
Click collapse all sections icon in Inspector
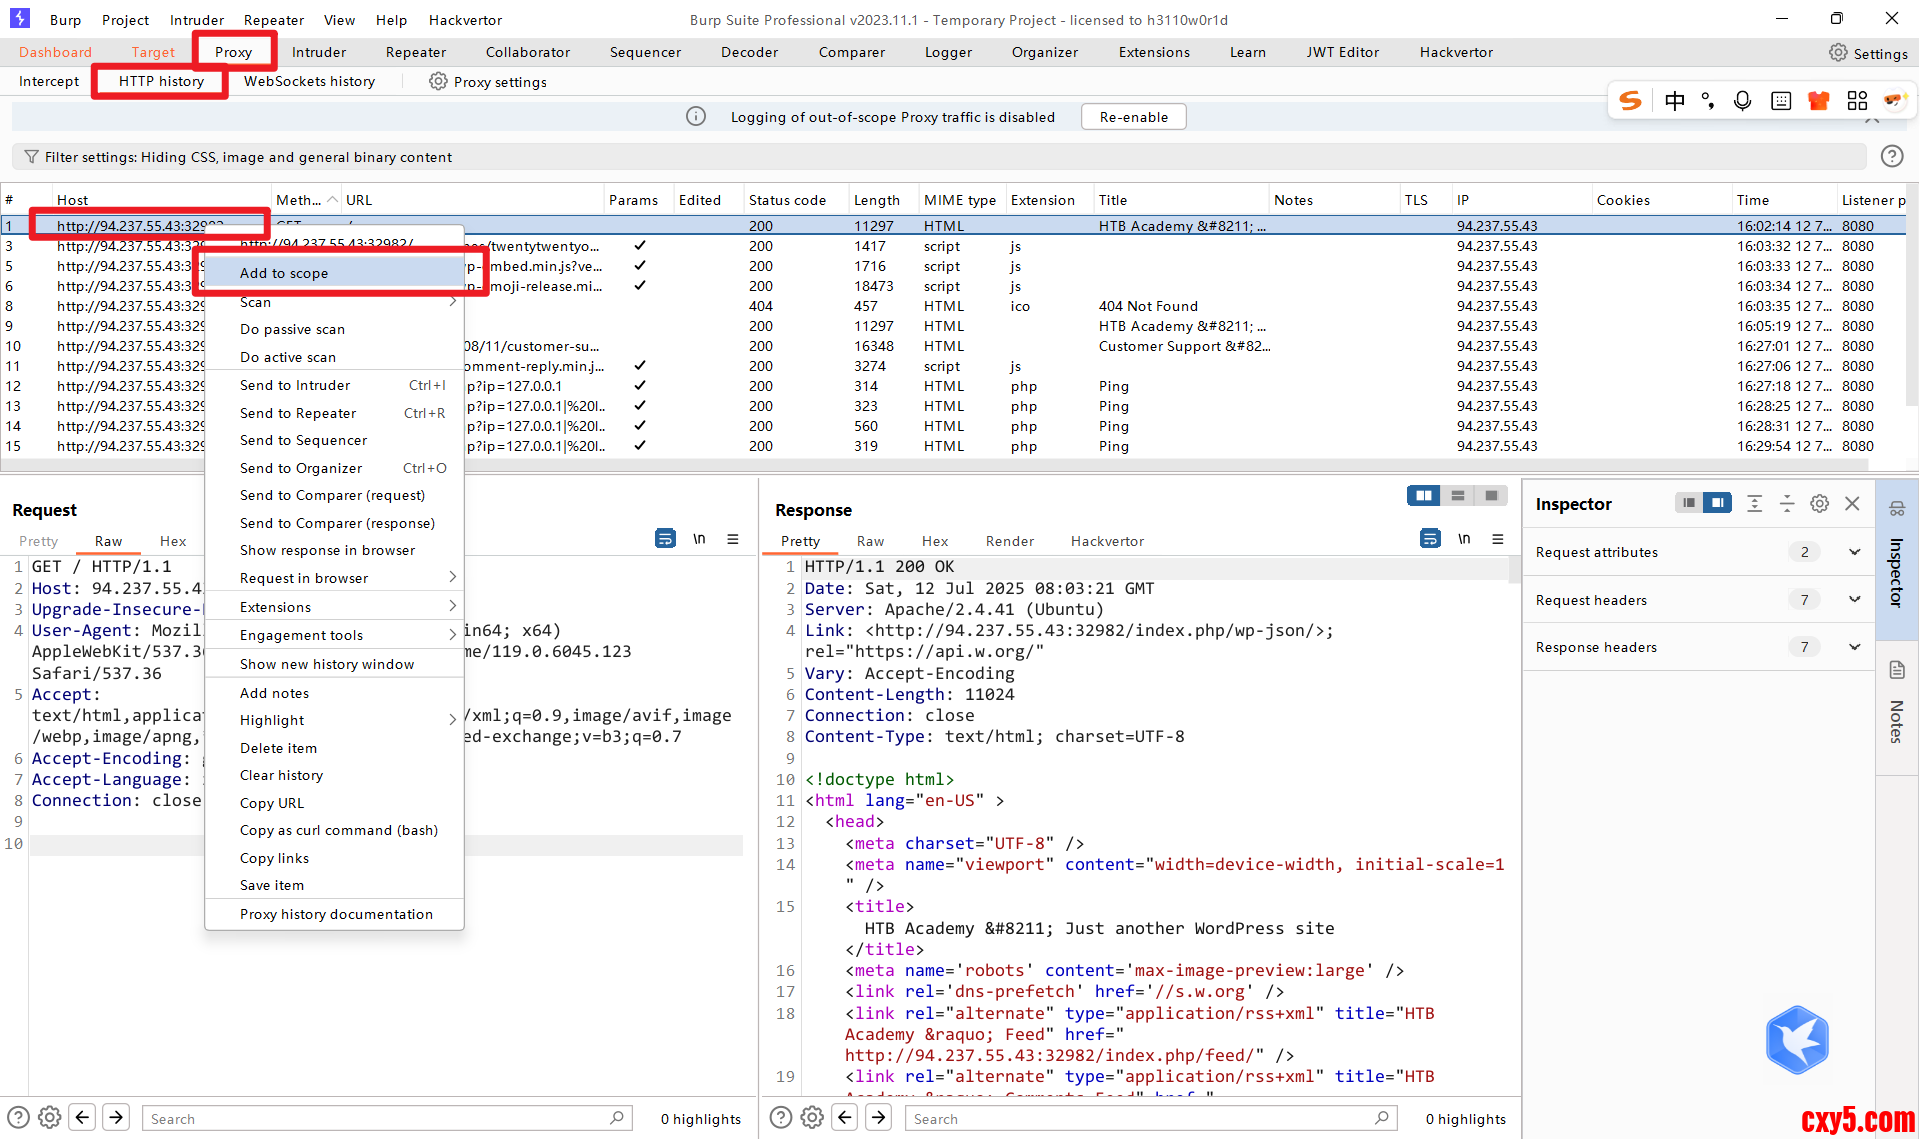pyautogui.click(x=1787, y=504)
